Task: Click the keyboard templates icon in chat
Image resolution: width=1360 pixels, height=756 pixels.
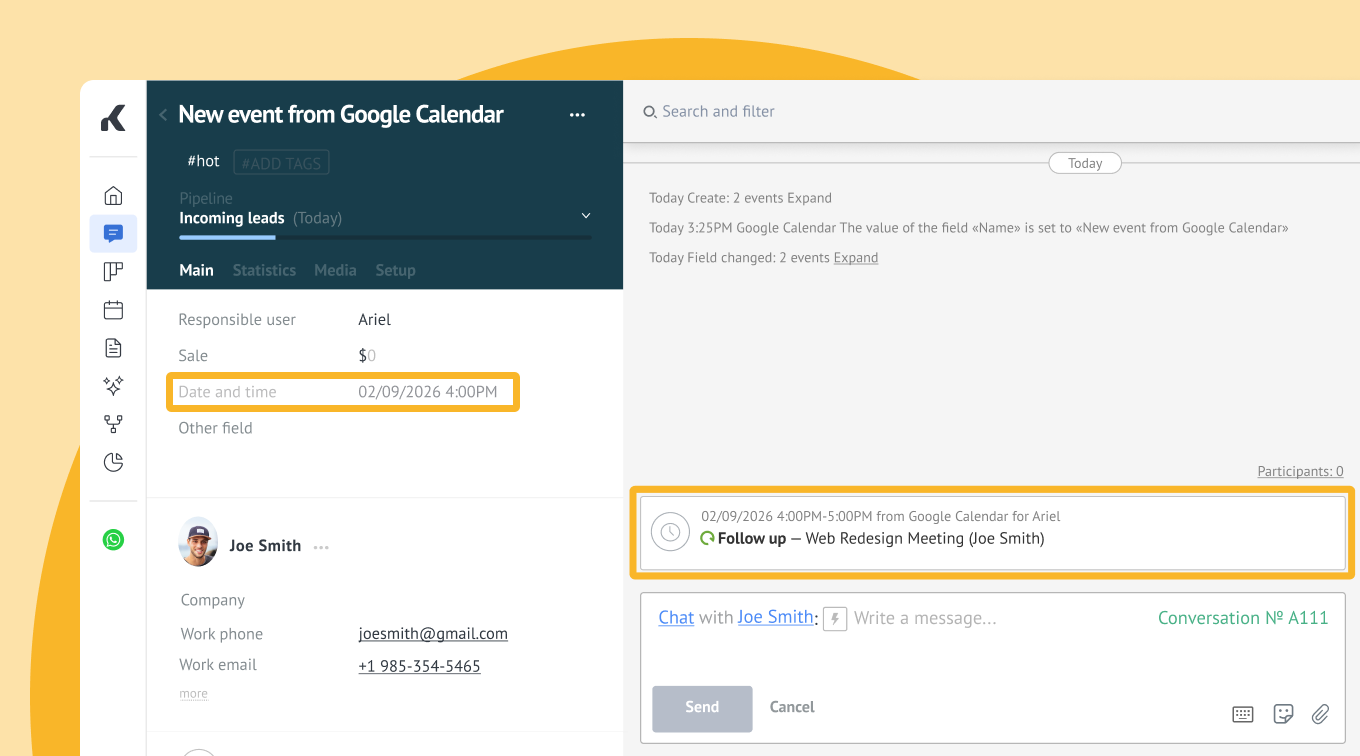Action: pyautogui.click(x=1243, y=714)
